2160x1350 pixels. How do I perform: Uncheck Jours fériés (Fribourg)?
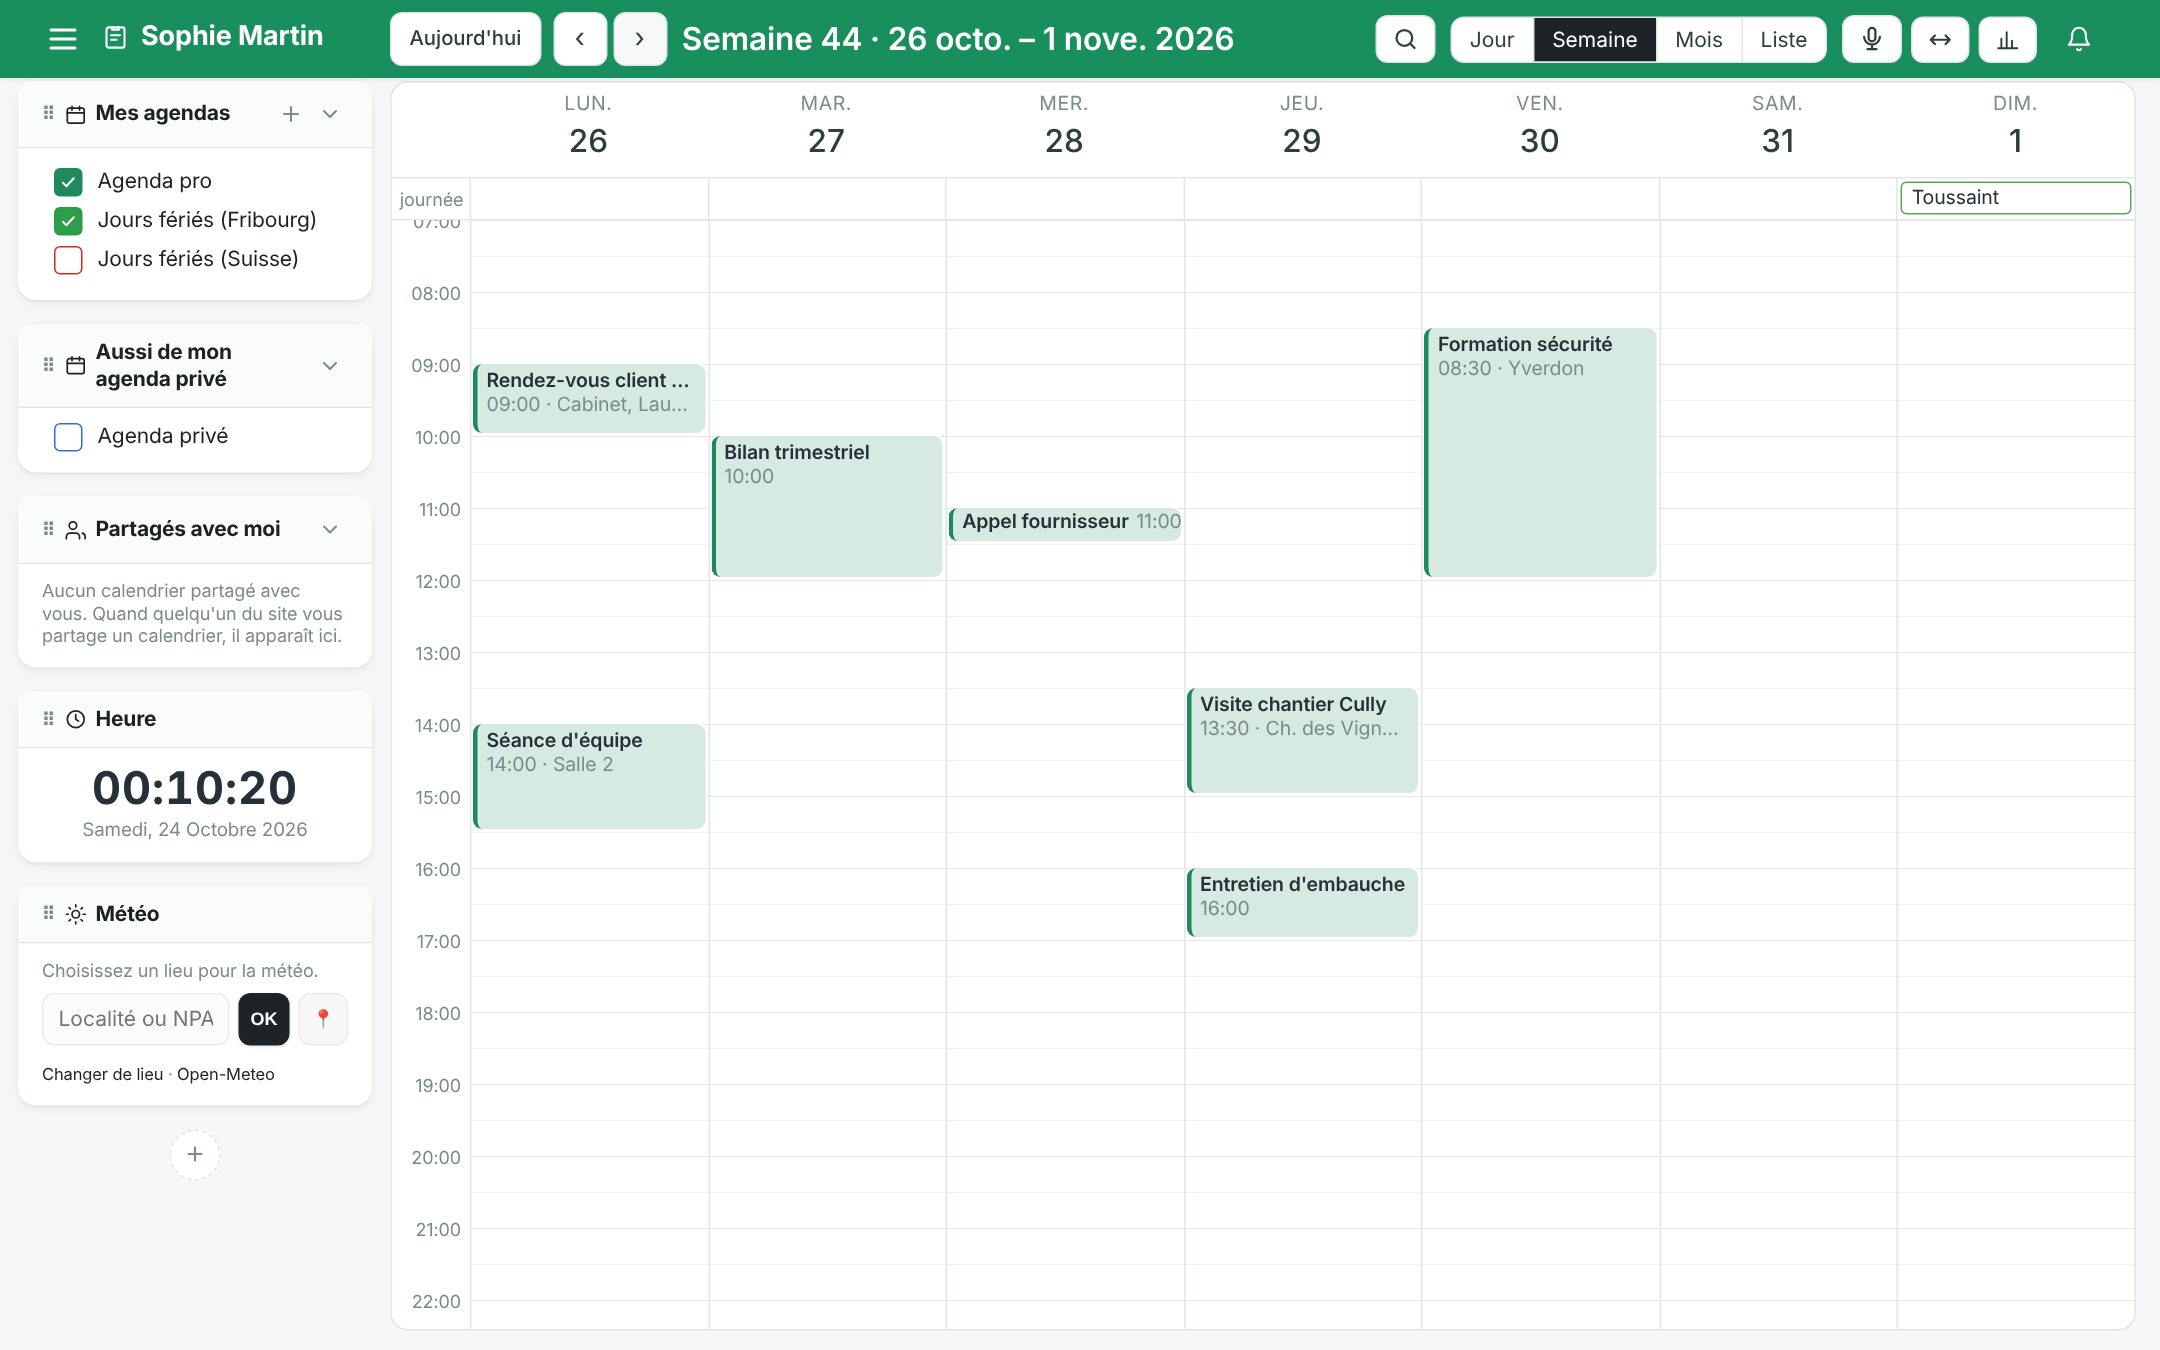[68, 220]
